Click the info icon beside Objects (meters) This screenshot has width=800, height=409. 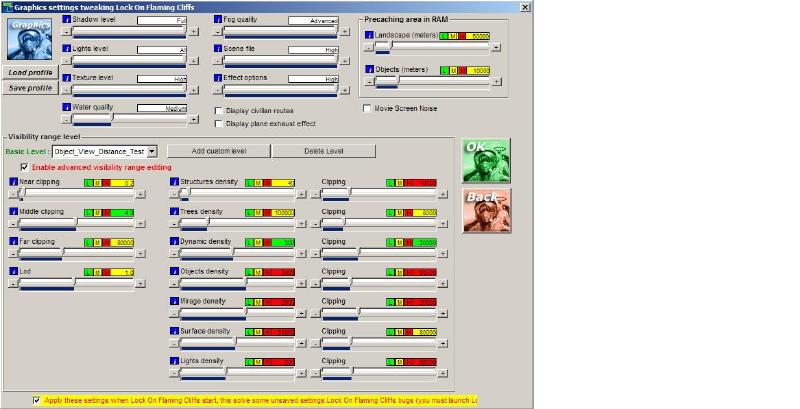pos(370,69)
